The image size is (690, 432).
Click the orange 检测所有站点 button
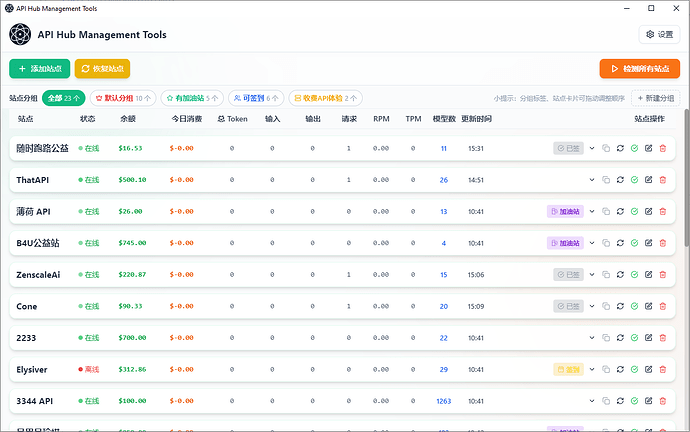pos(640,69)
